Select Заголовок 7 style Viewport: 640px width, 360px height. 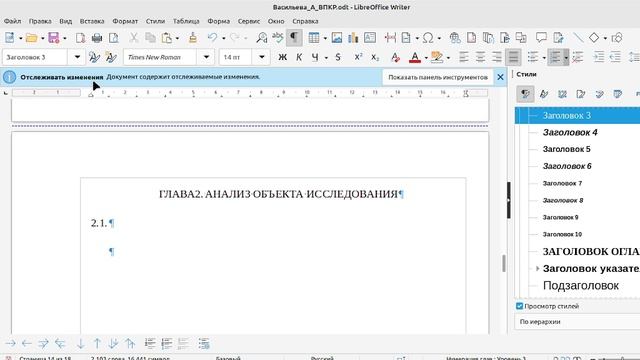tap(562, 183)
